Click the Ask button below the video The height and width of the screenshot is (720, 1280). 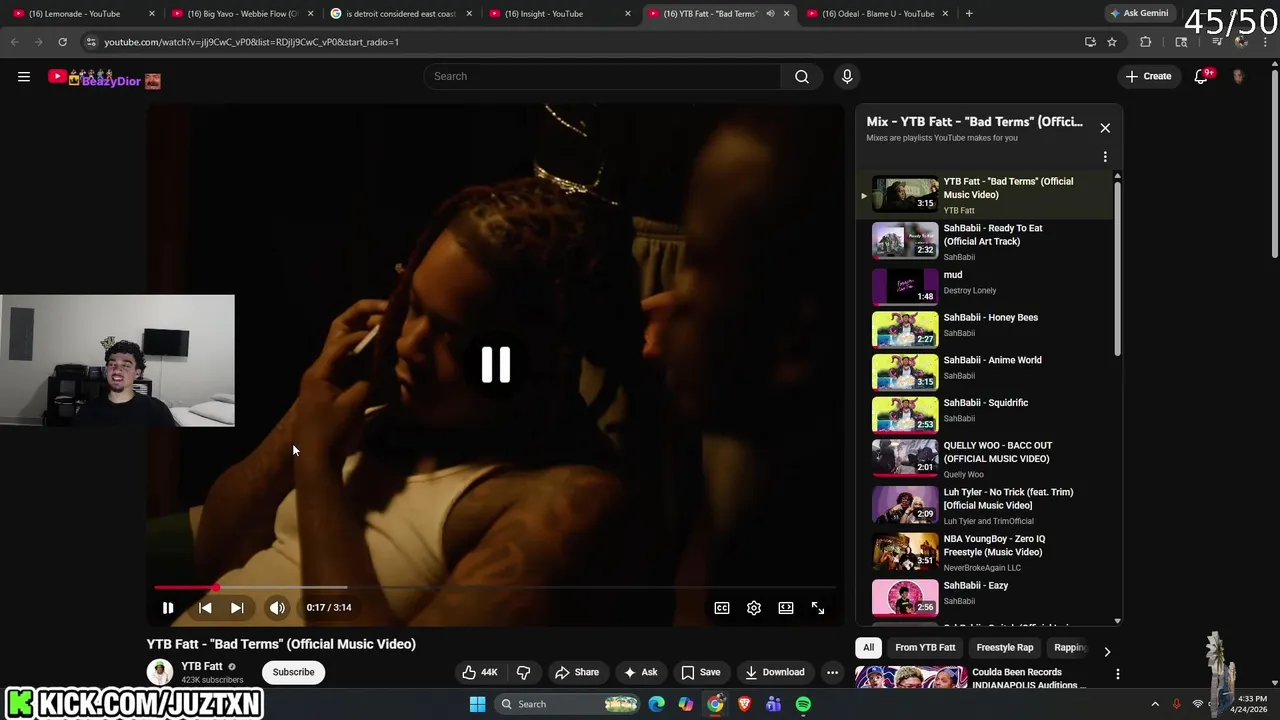point(641,672)
